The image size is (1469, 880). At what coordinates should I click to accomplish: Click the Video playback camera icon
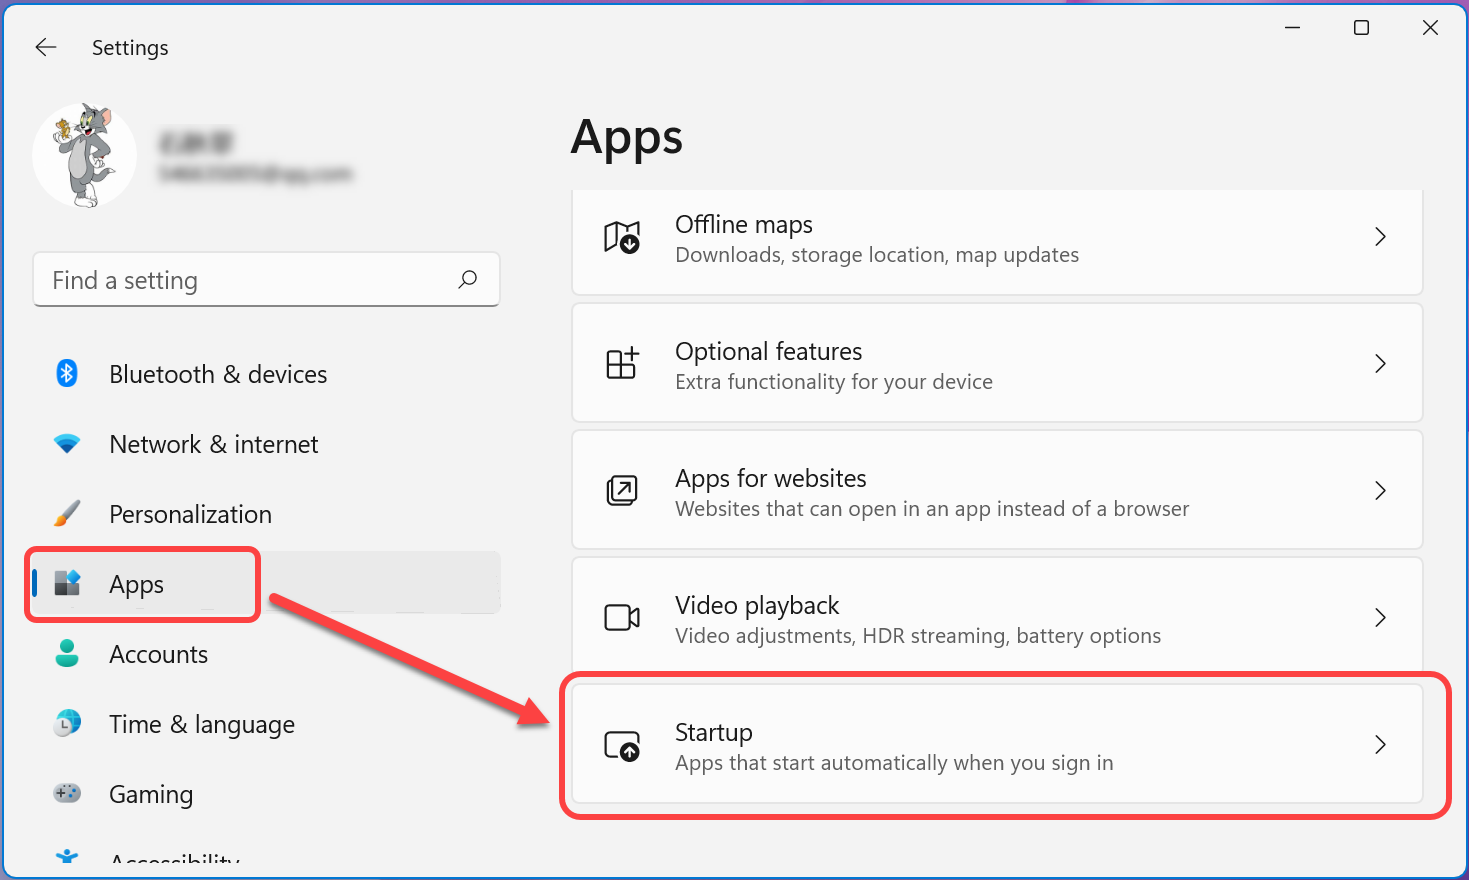[621, 618]
